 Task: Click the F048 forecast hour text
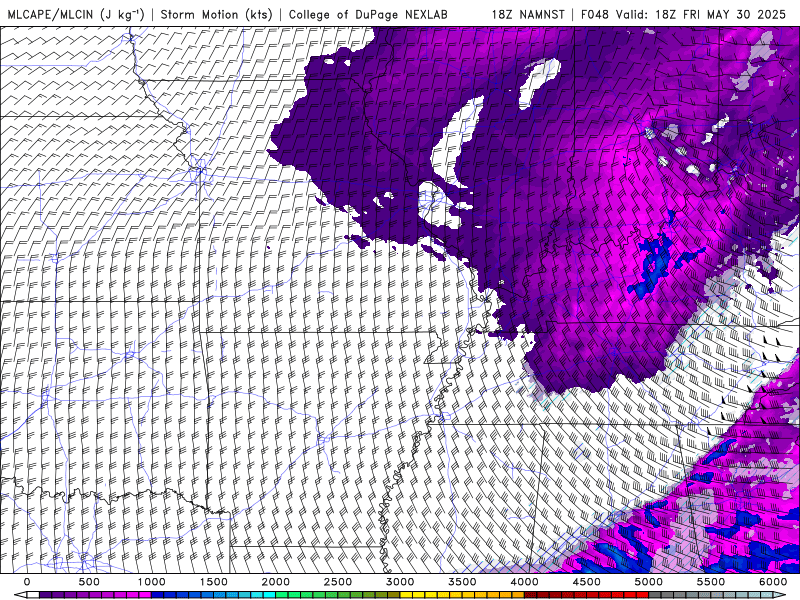595,14
